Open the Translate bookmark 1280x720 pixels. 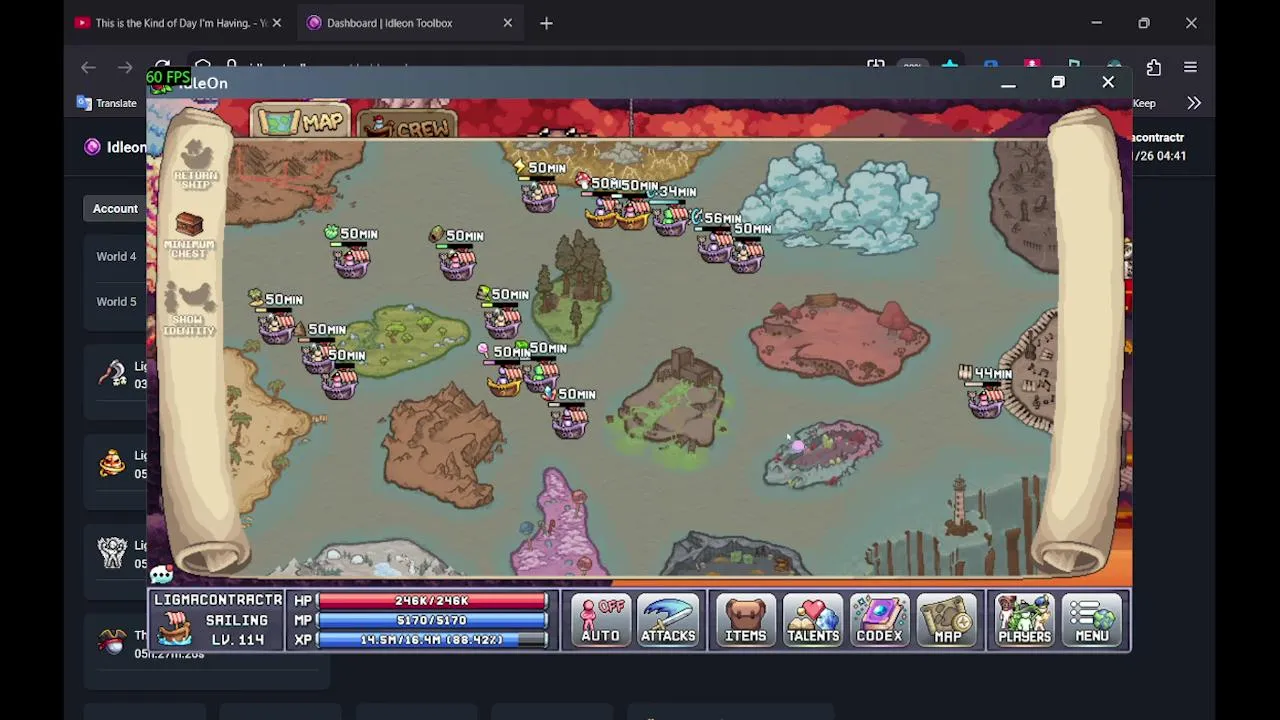click(106, 103)
